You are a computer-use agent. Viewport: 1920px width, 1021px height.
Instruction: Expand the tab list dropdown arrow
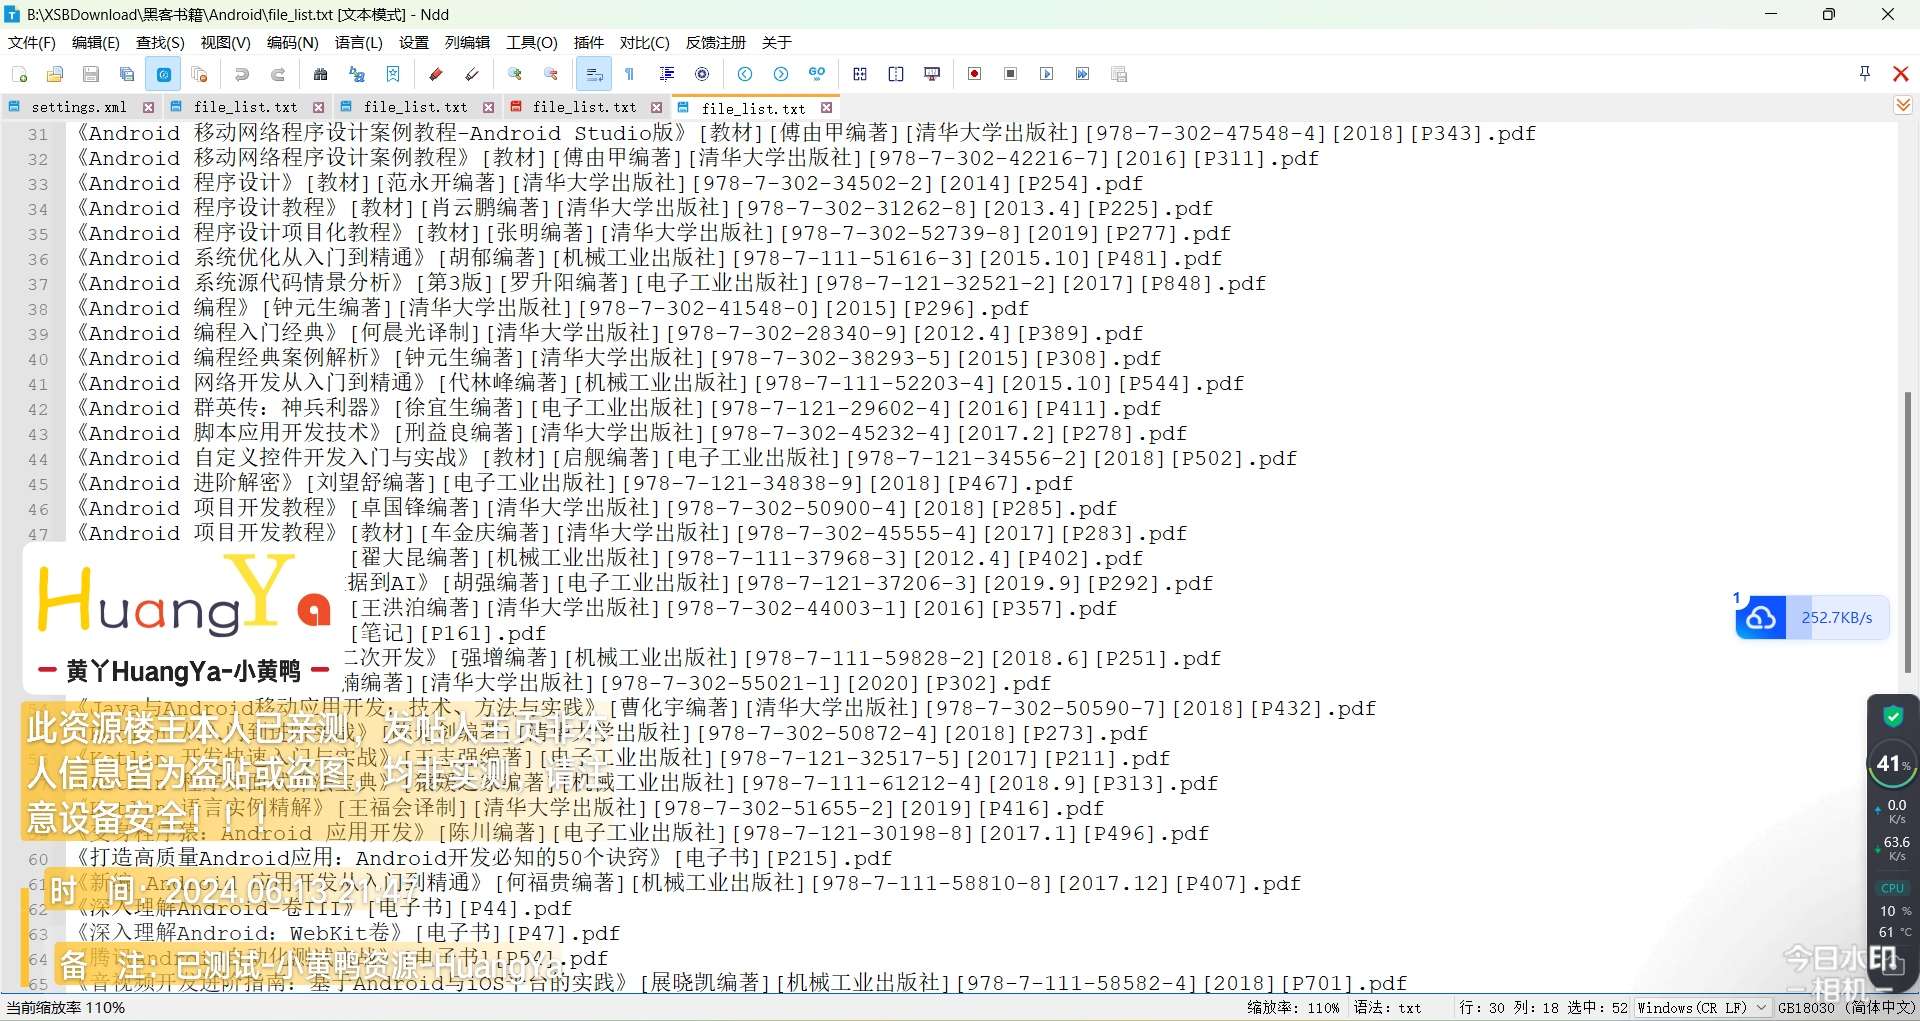click(x=1903, y=105)
